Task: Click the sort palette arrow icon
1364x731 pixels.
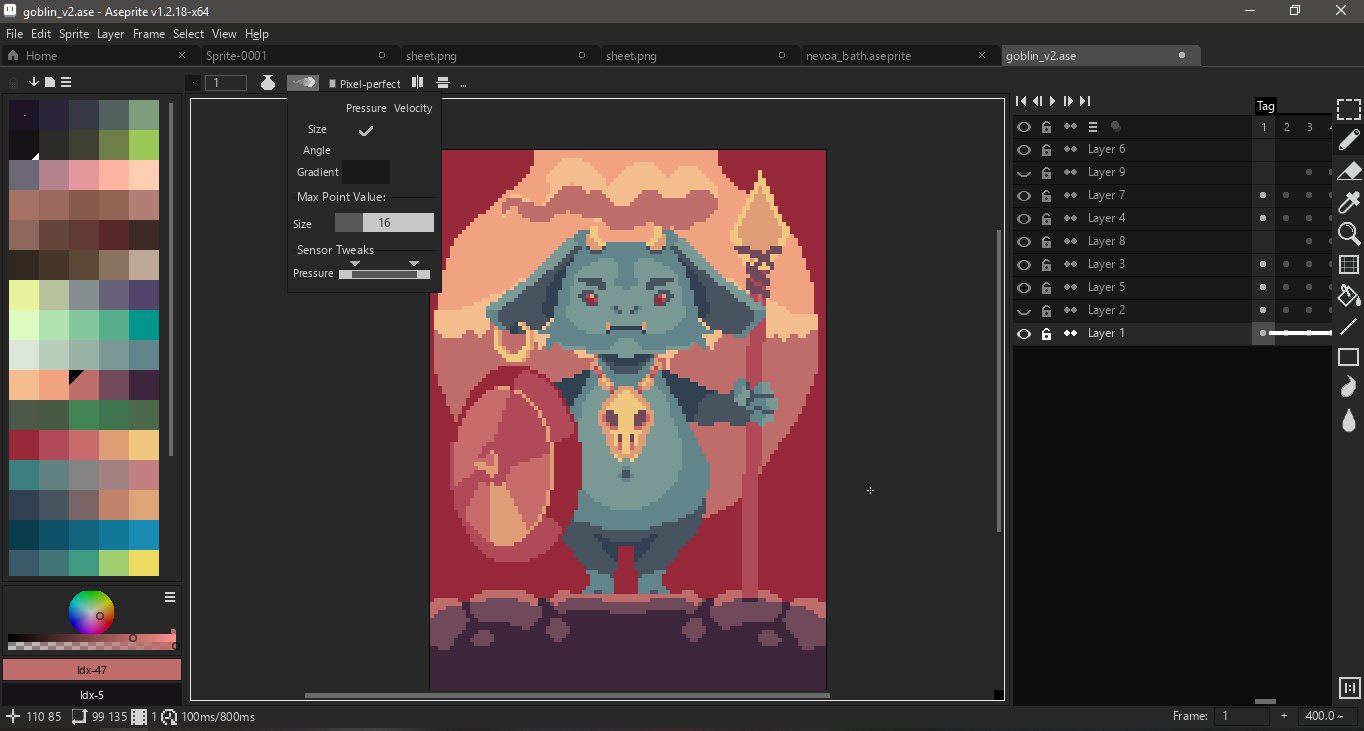Action: coord(33,82)
